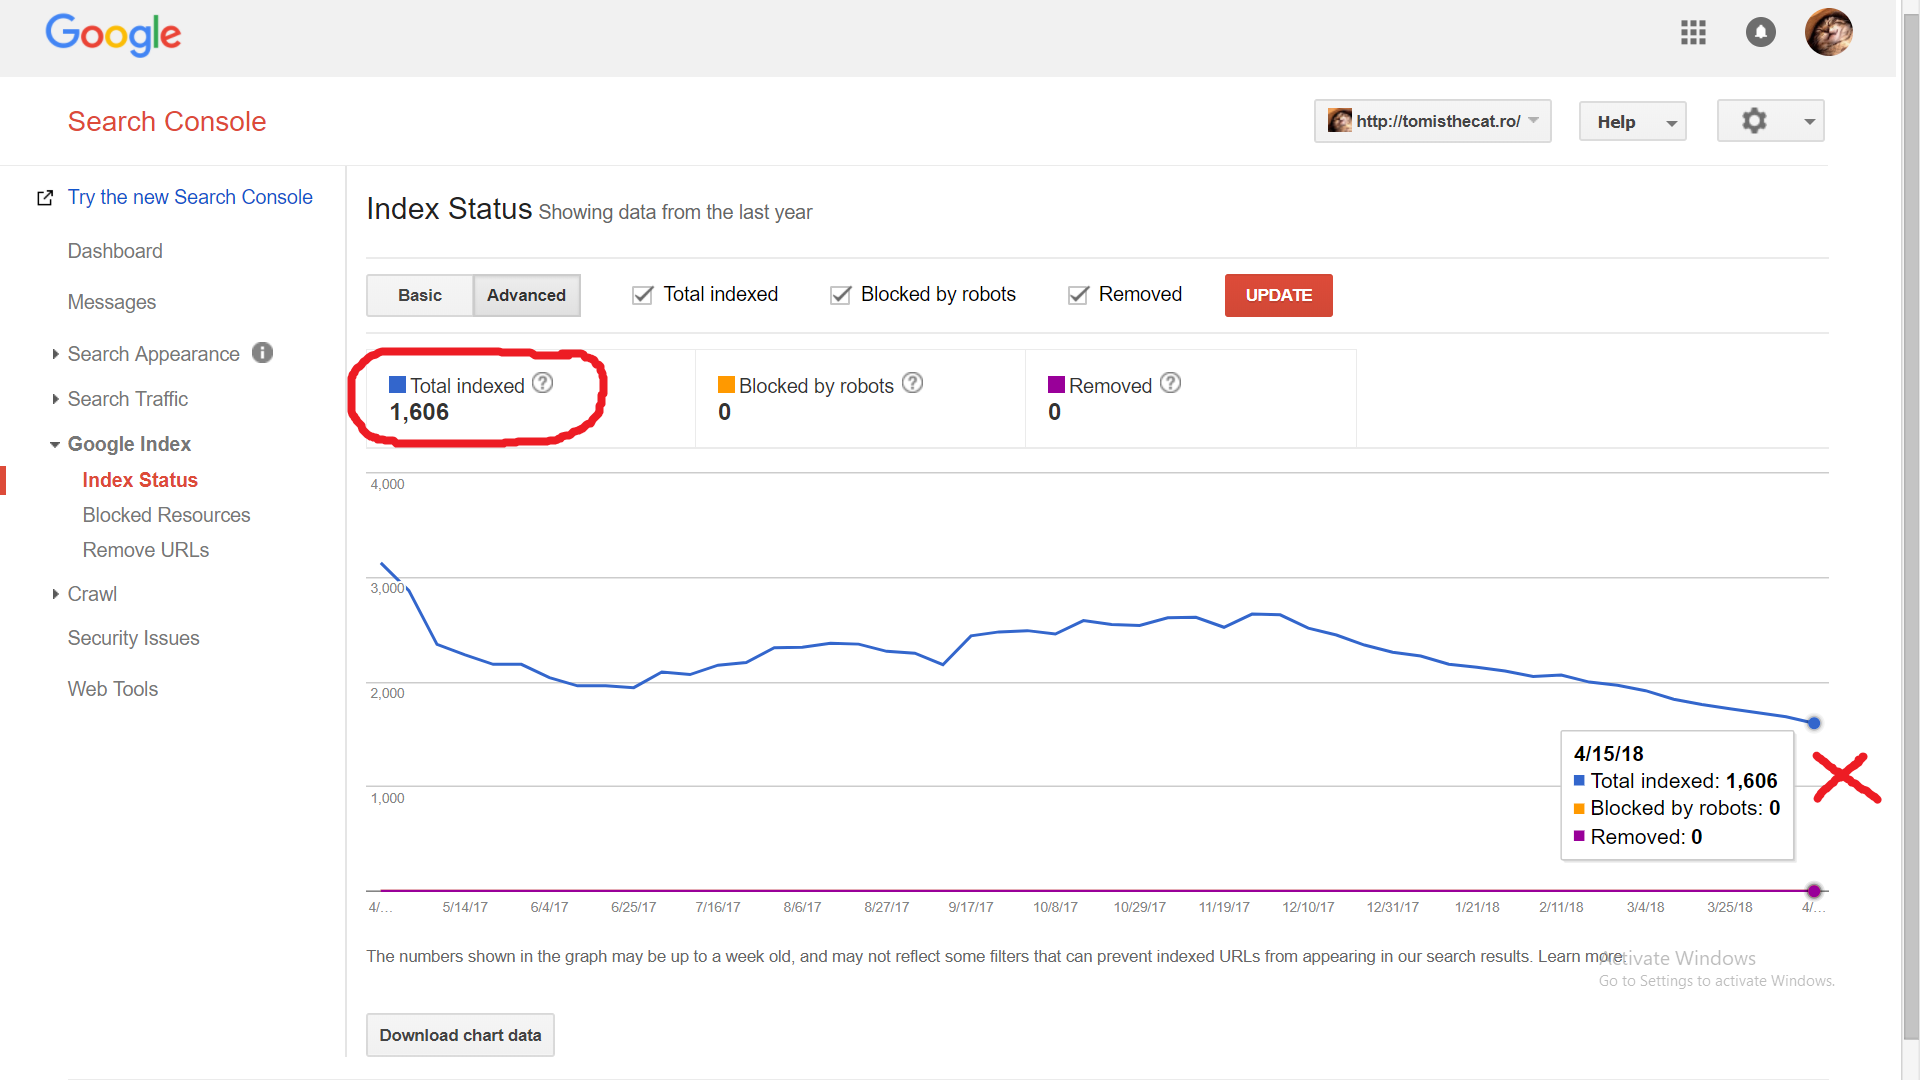
Task: Expand Search Traffic section
Action: click(56, 399)
